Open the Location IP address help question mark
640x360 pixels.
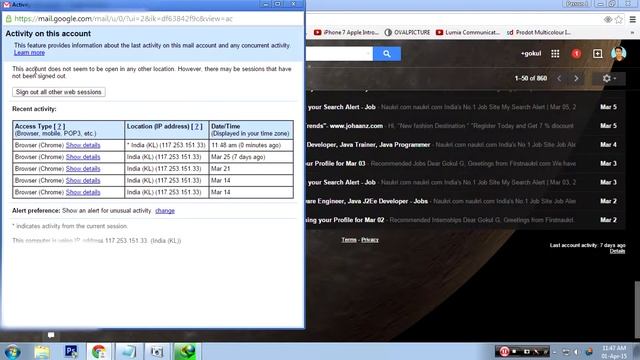click(197, 126)
